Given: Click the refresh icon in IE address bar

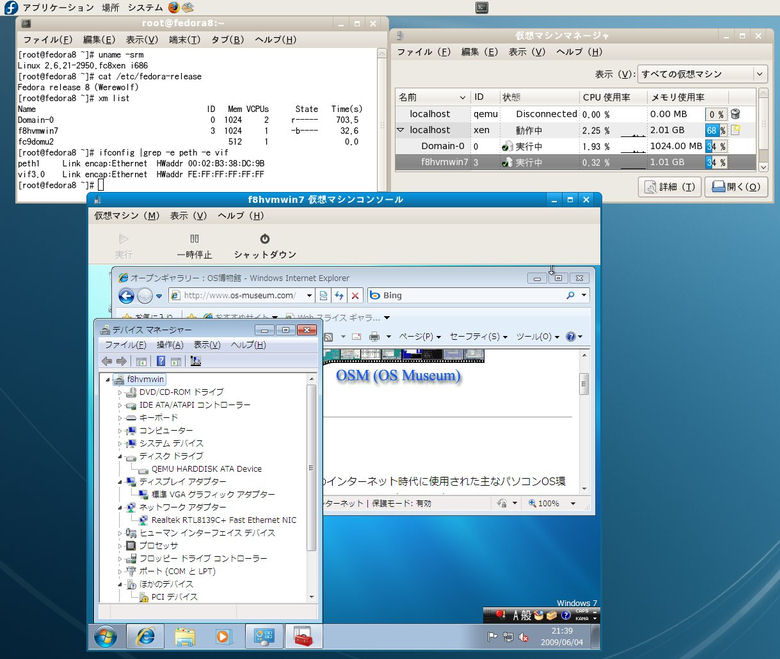Looking at the screenshot, I should [x=339, y=295].
